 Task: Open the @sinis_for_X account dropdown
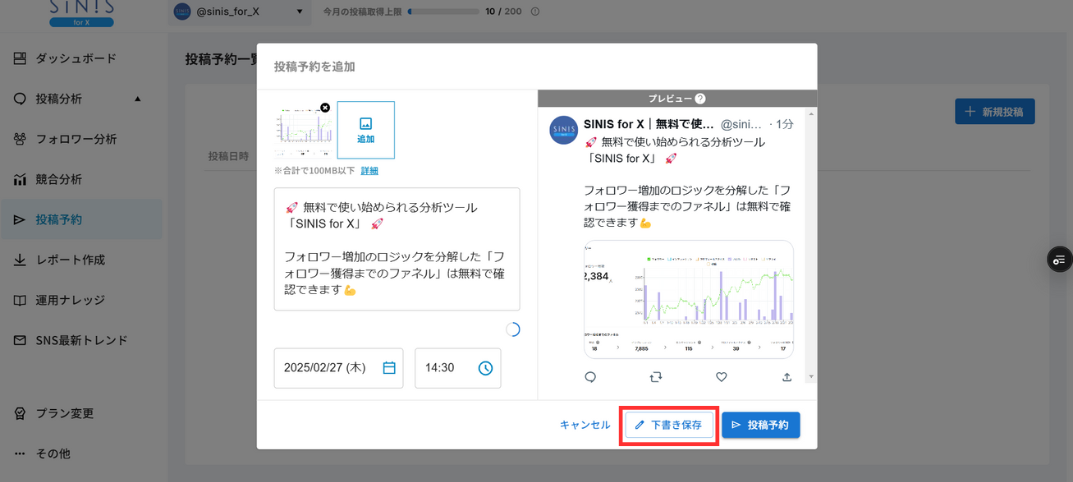(x=240, y=12)
